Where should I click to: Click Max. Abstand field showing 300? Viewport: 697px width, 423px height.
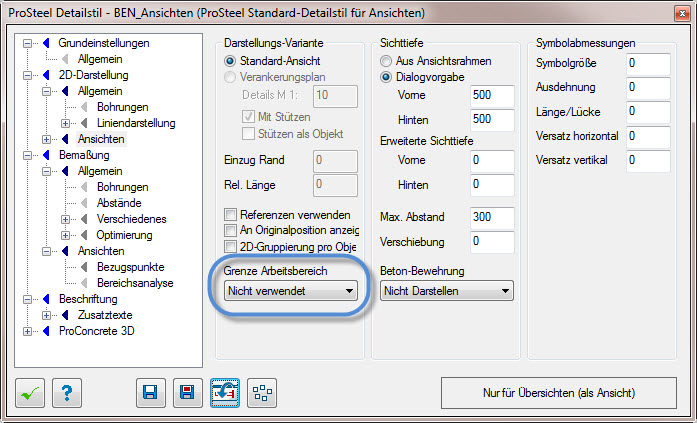pos(492,218)
